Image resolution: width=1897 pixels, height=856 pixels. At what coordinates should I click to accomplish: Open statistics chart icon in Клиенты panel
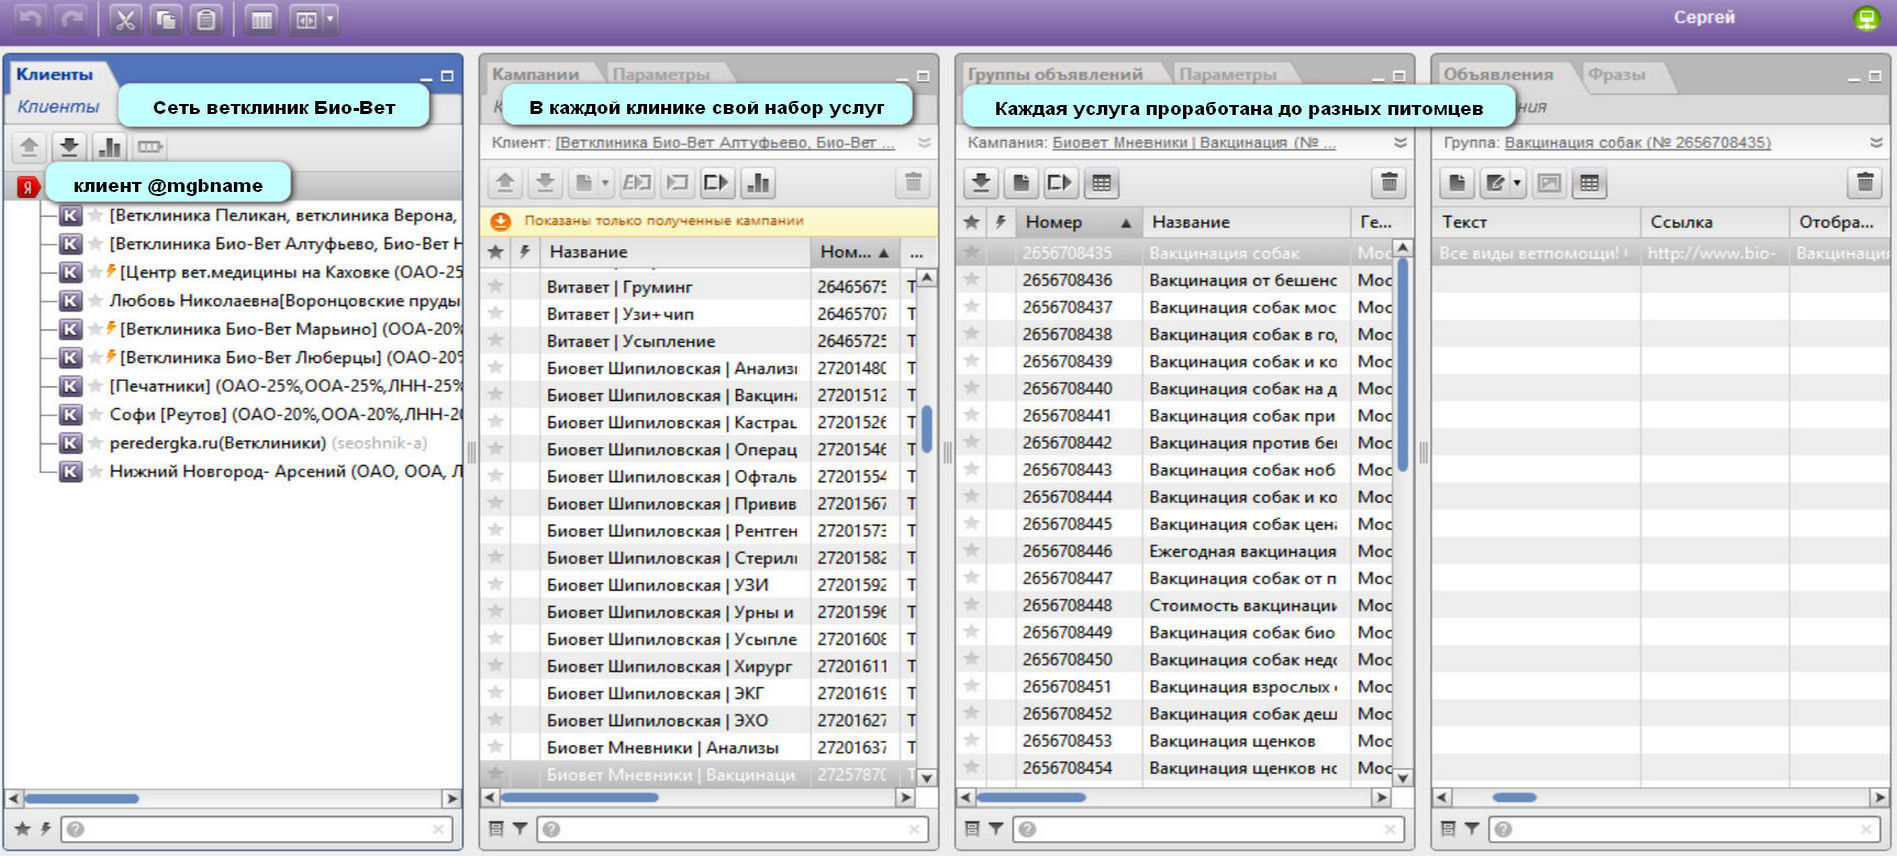109,147
